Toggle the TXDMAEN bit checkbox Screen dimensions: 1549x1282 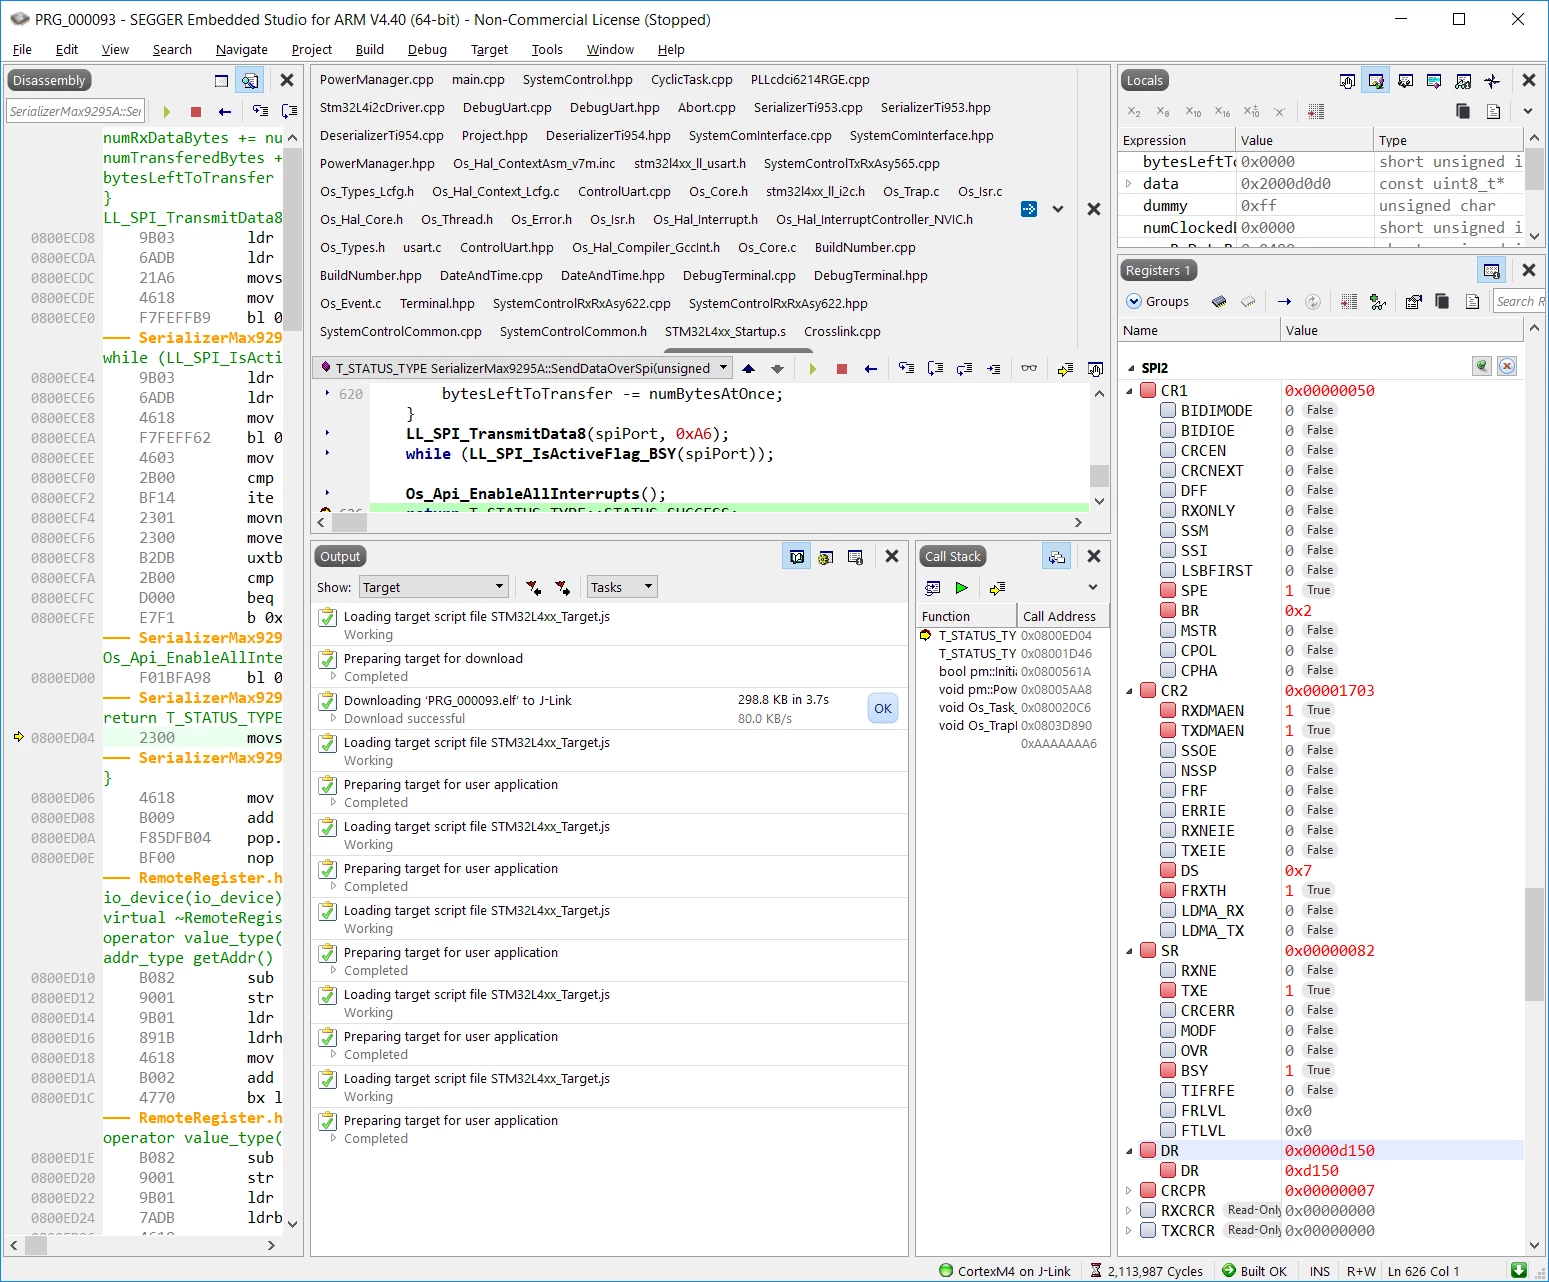pyautogui.click(x=1168, y=730)
